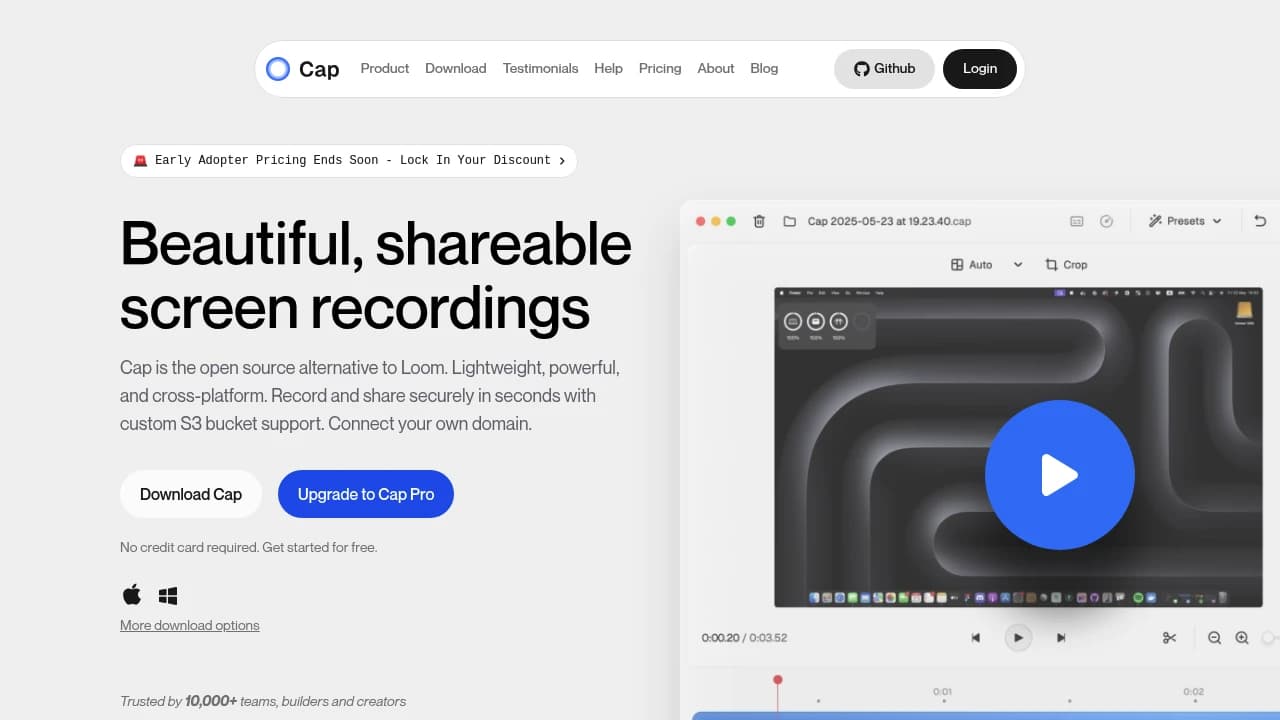
Task: Open the Presets dropdown
Action: [1186, 221]
